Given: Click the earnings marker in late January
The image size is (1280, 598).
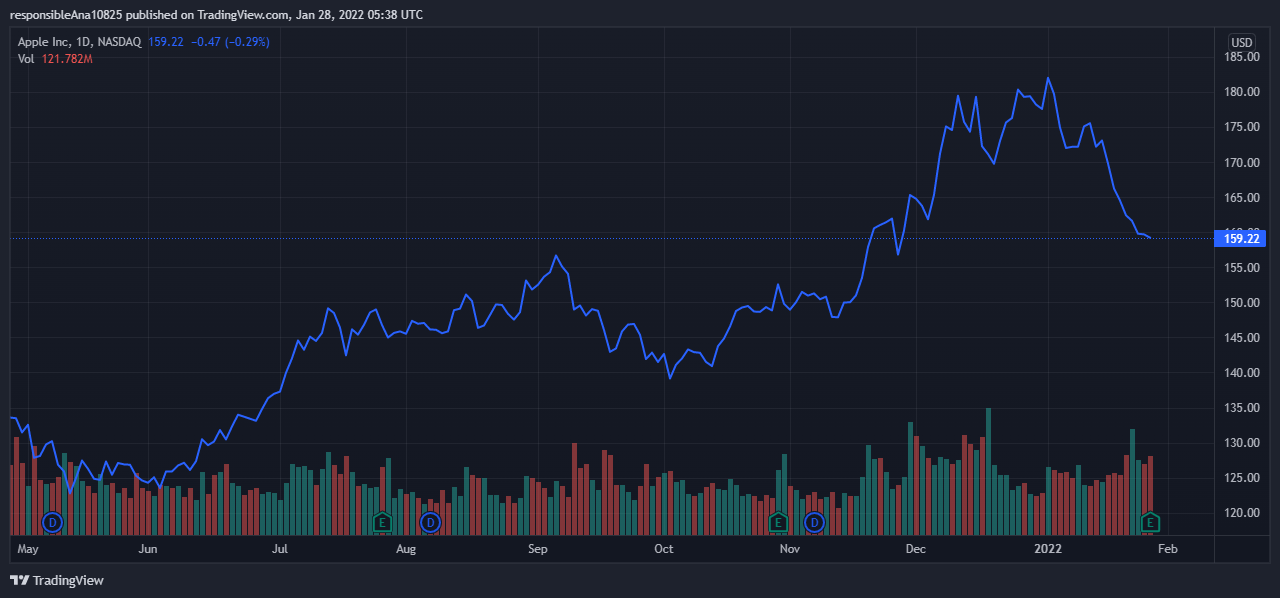Looking at the screenshot, I should (x=1151, y=522).
